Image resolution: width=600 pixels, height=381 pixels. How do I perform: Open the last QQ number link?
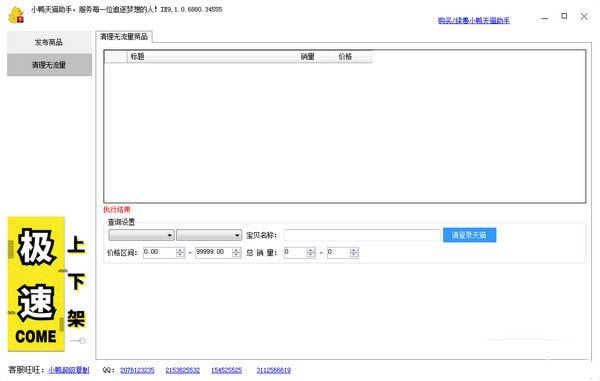point(274,370)
